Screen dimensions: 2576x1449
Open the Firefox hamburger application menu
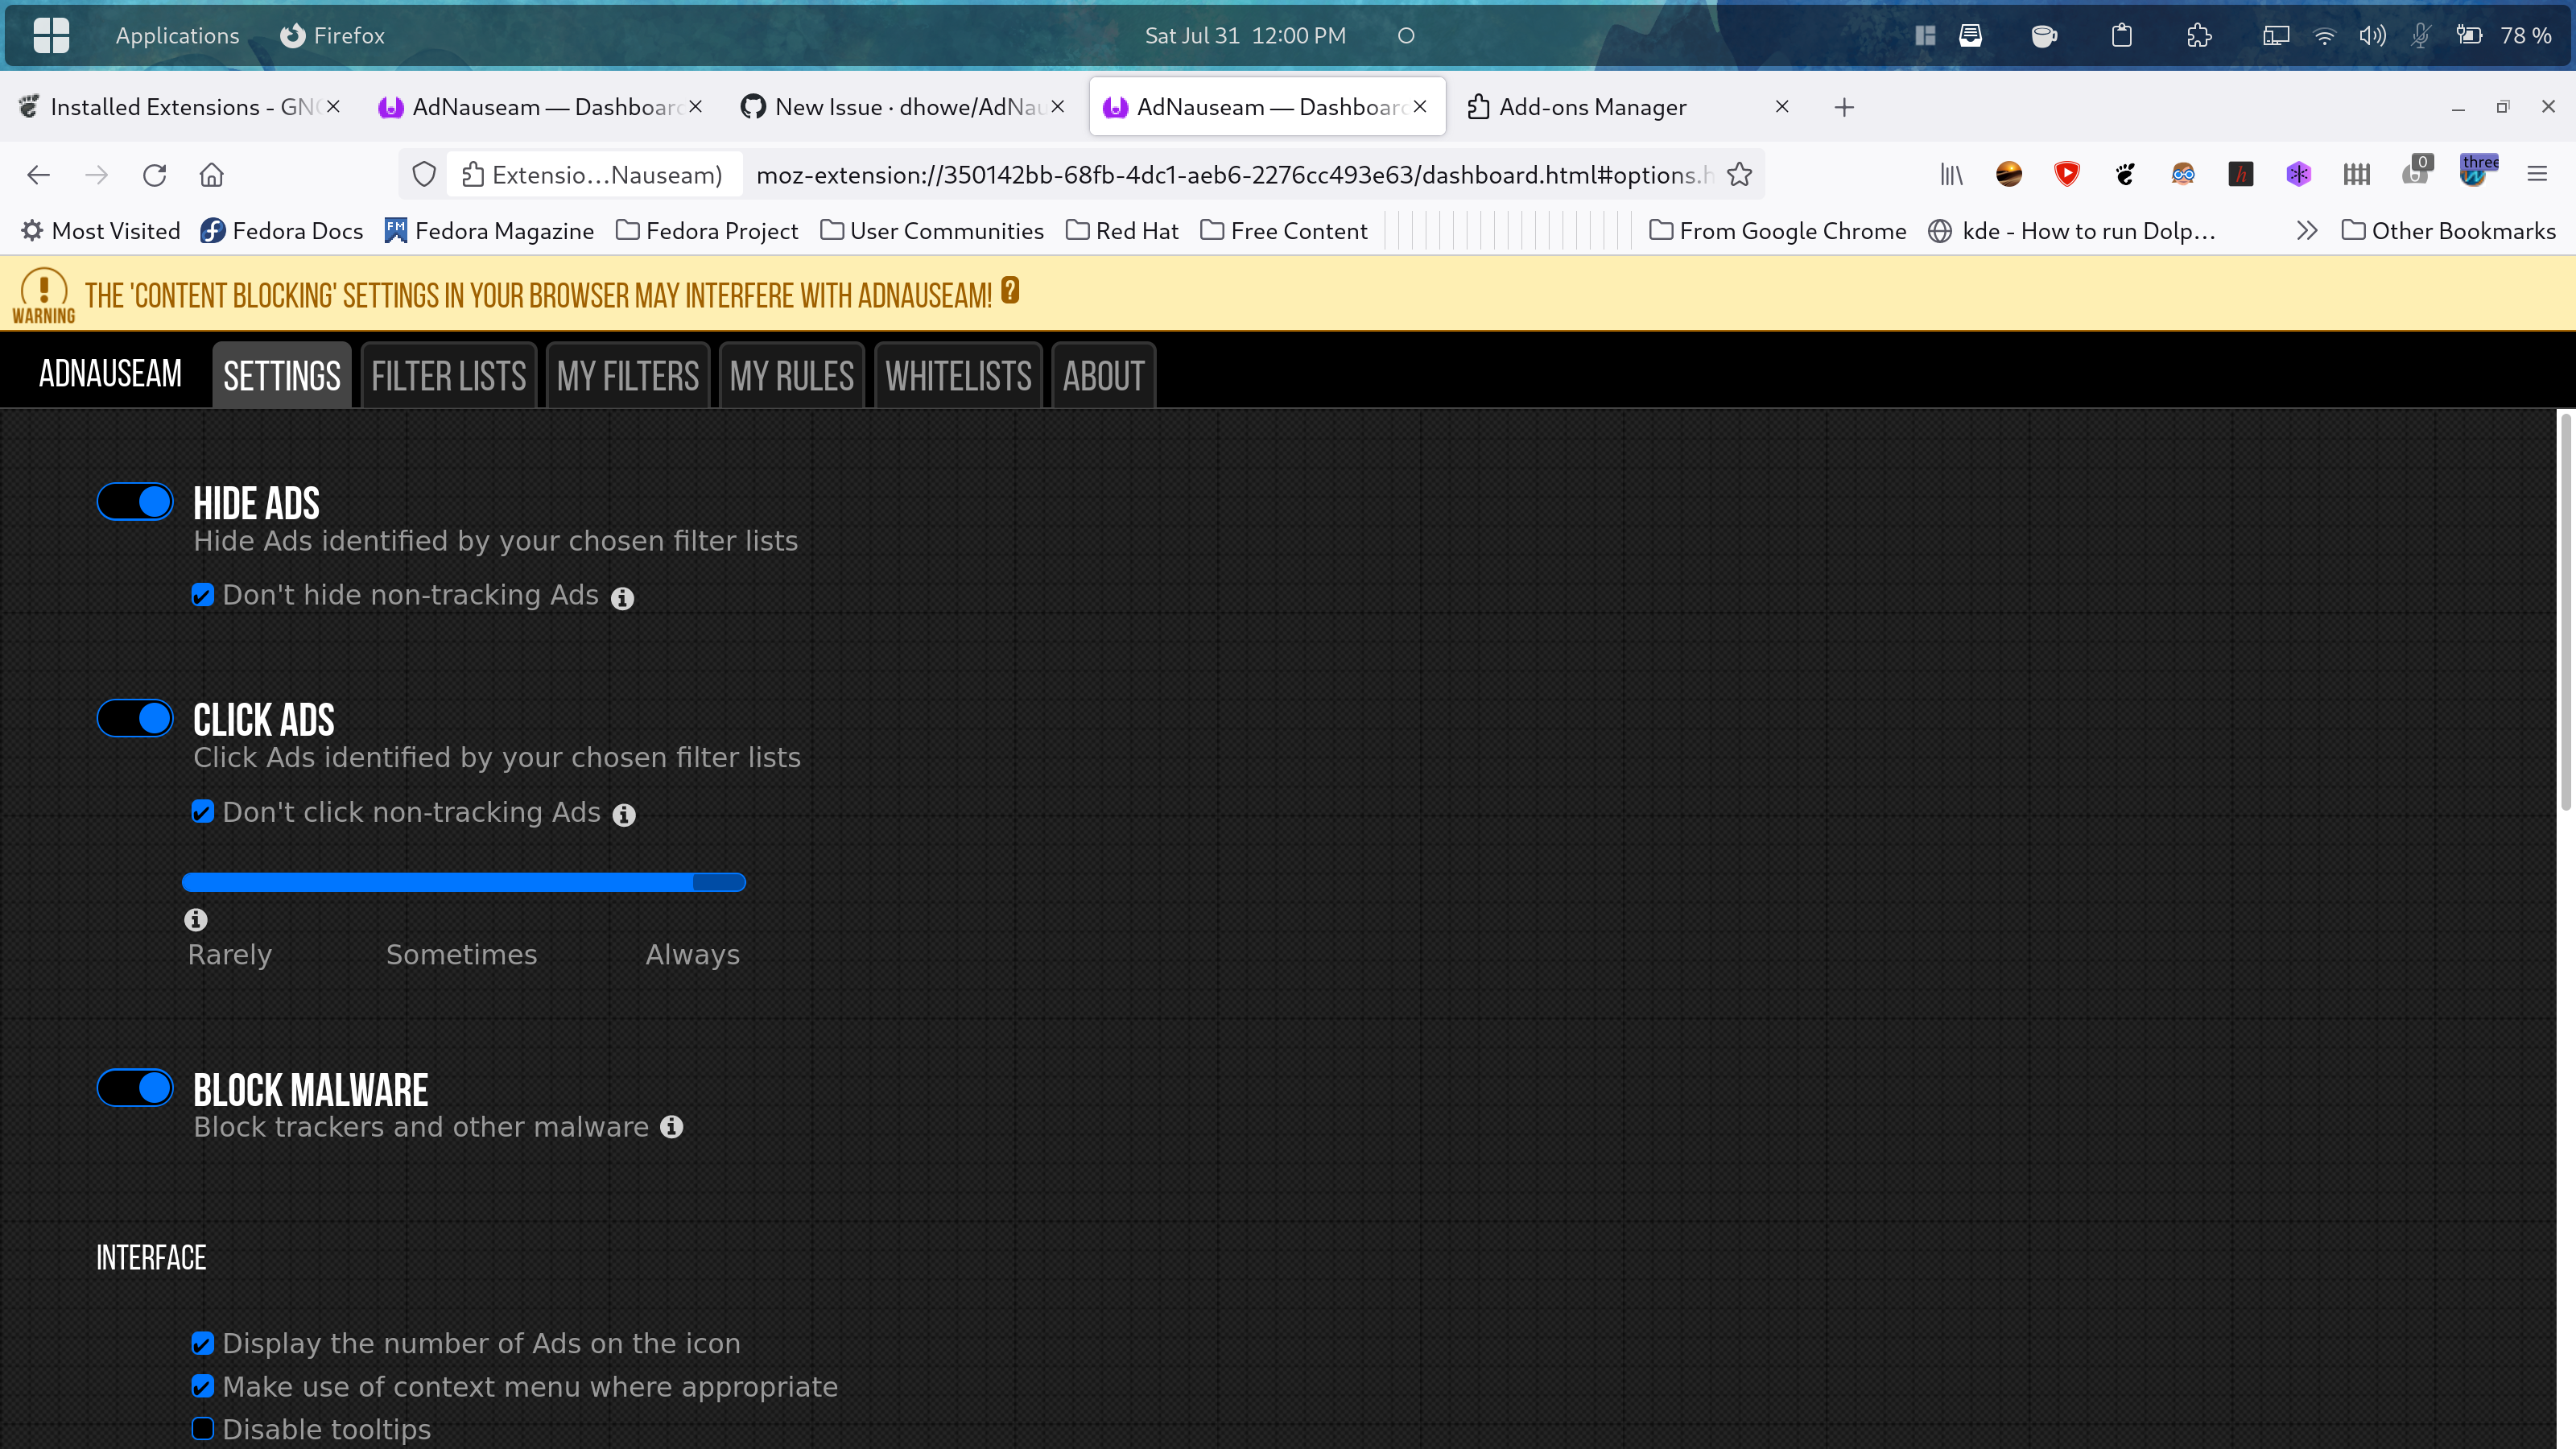pyautogui.click(x=2539, y=174)
